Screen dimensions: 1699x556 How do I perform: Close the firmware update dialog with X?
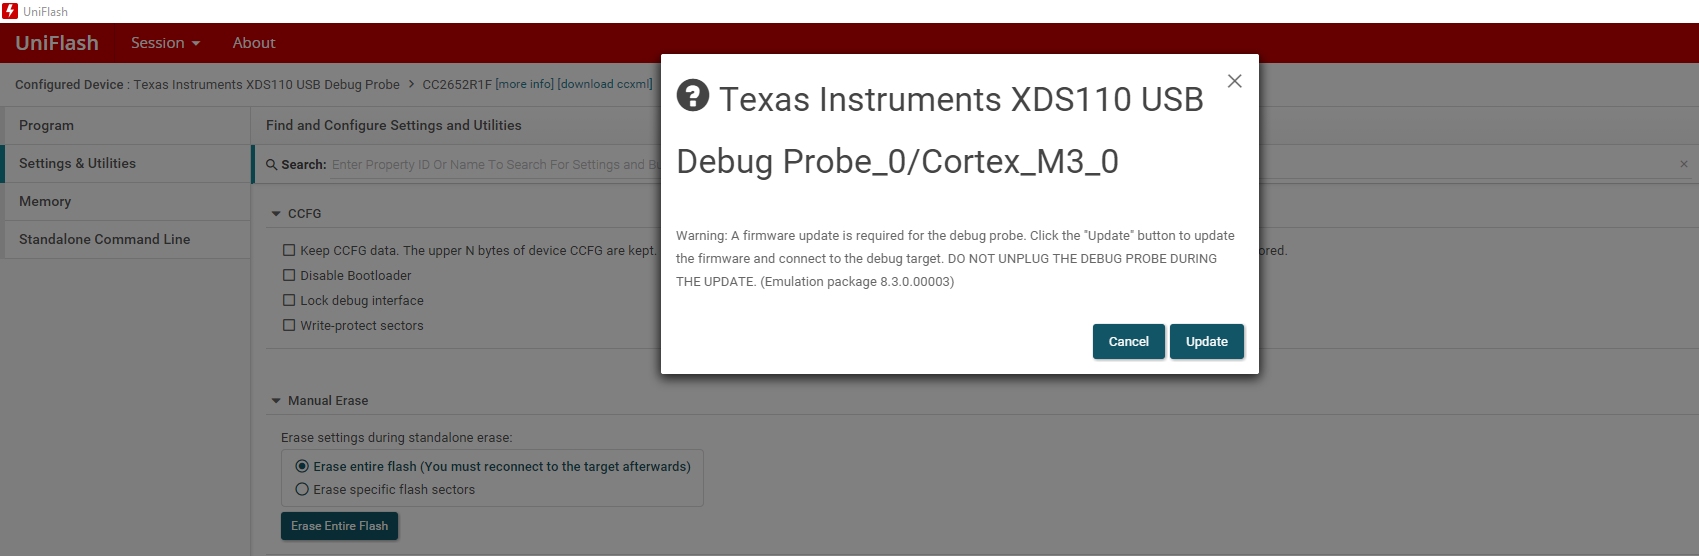point(1235,81)
